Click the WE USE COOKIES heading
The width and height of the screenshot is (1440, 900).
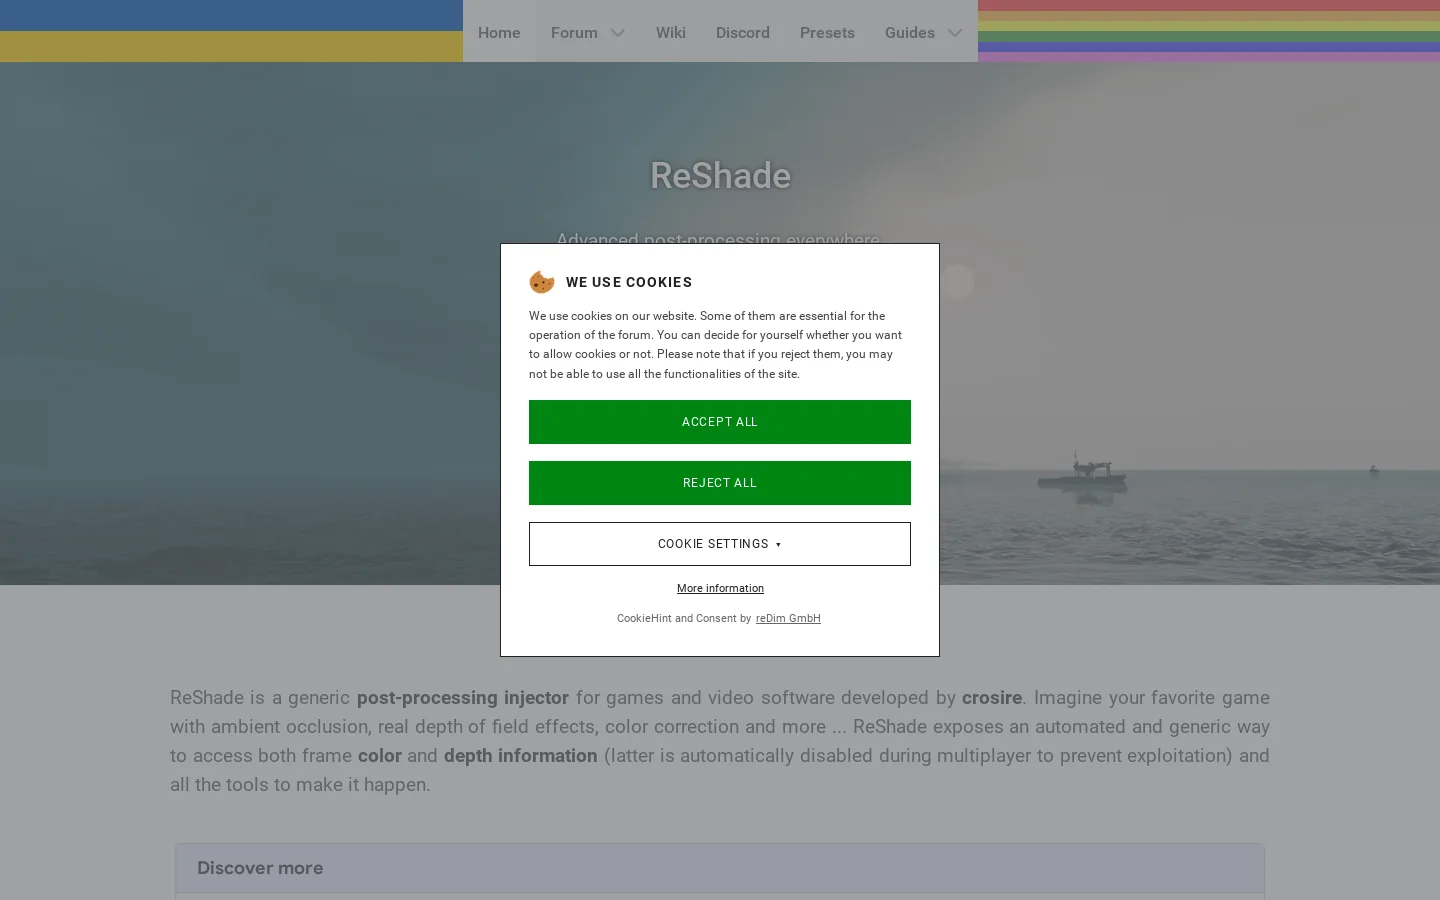tap(629, 282)
